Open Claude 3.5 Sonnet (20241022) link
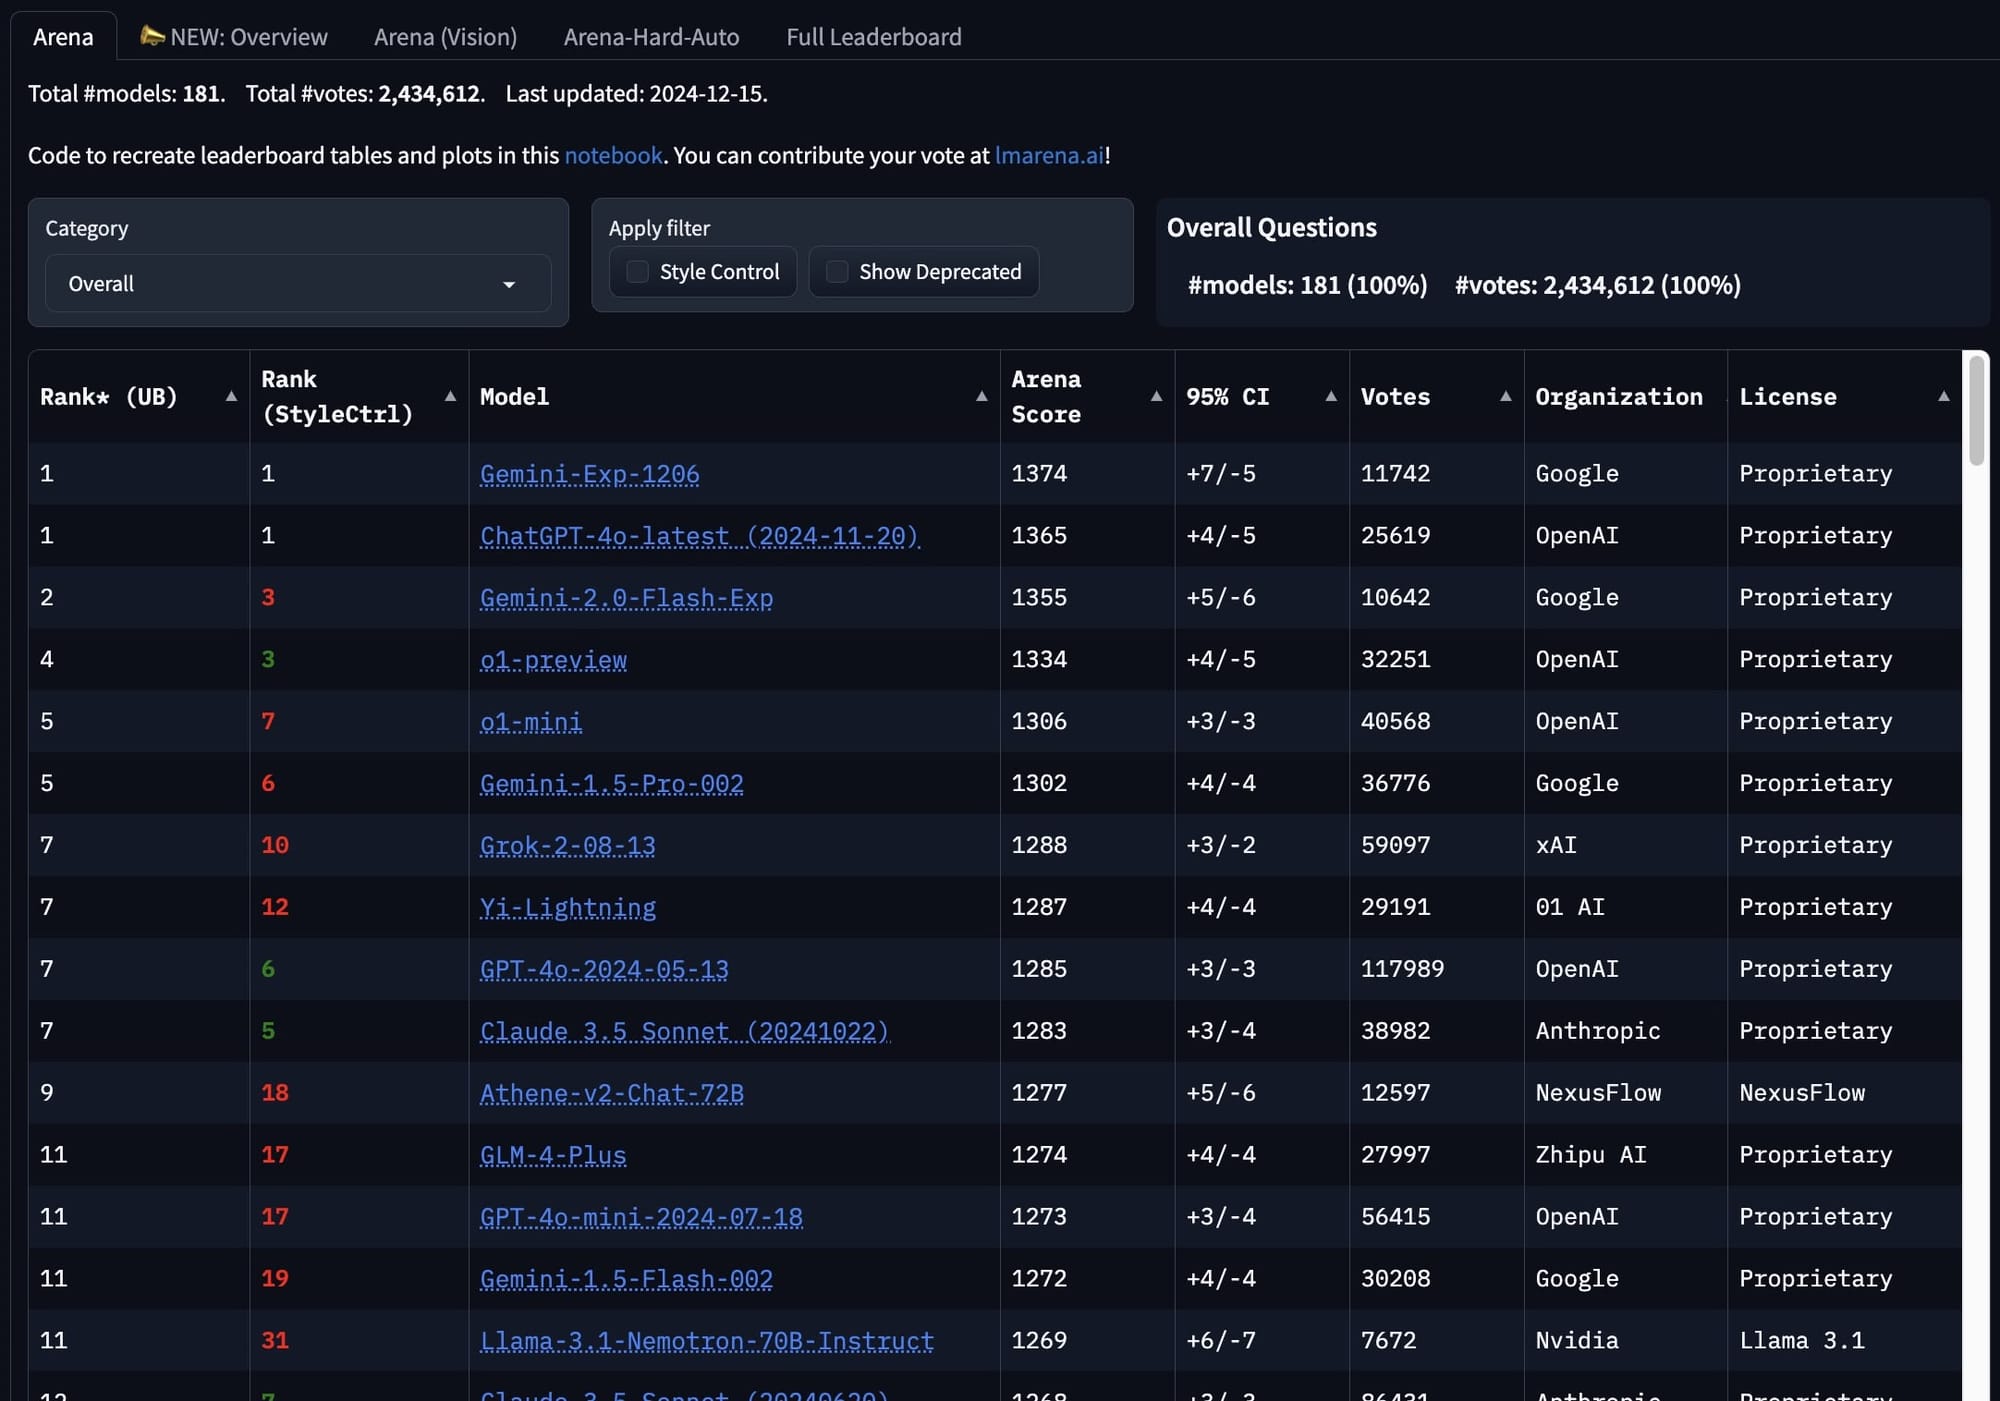The image size is (2000, 1401). point(684,1031)
